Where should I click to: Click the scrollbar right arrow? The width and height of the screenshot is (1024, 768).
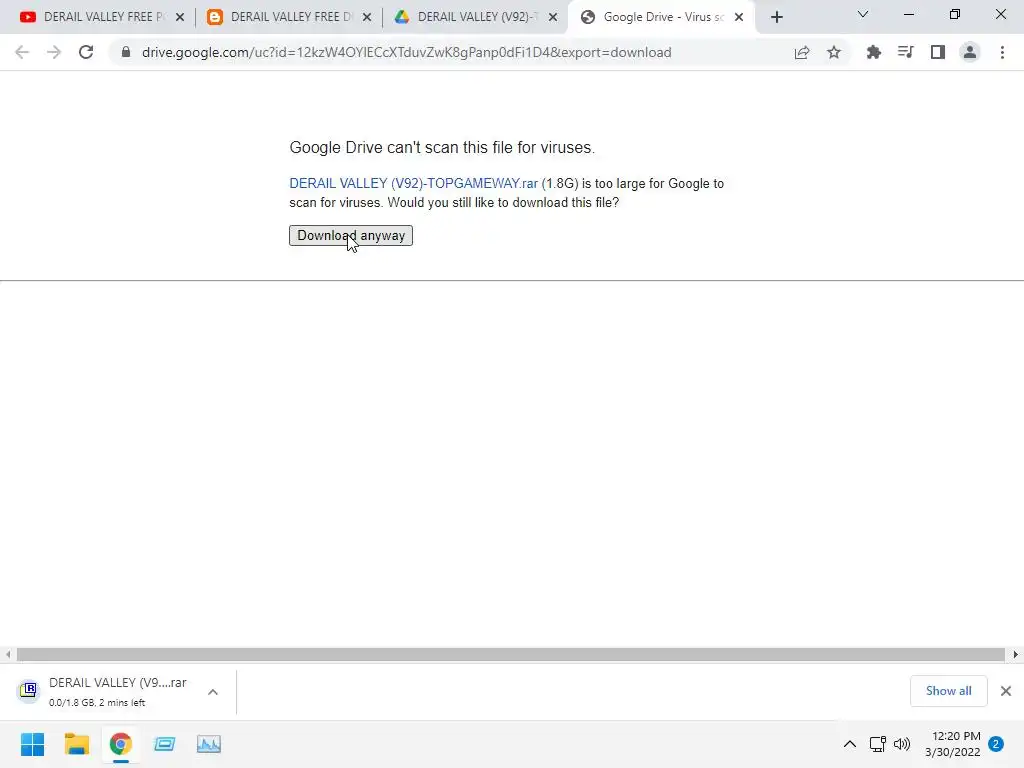1016,654
